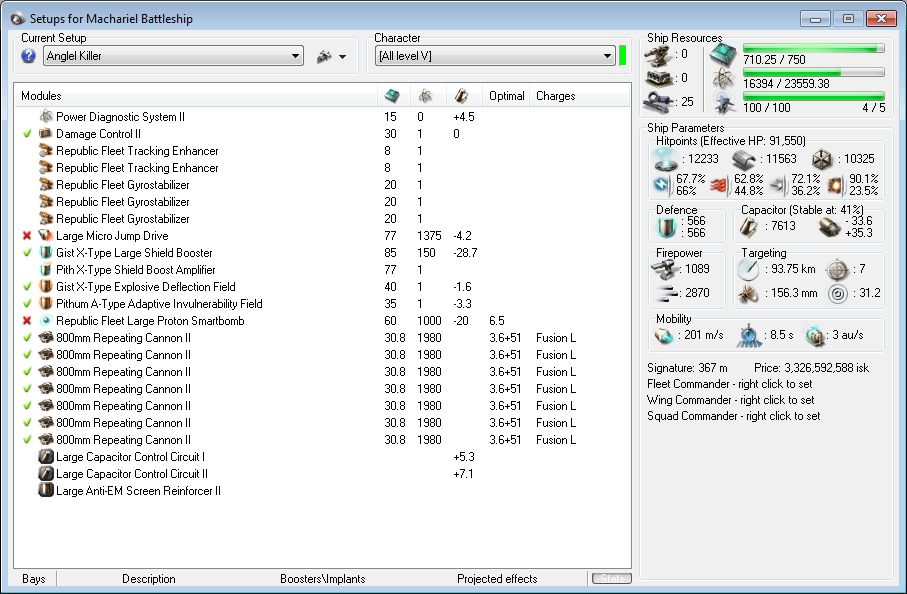Click the powergrid usage bar in Ship Resources
This screenshot has width=907, height=594.
point(813,73)
